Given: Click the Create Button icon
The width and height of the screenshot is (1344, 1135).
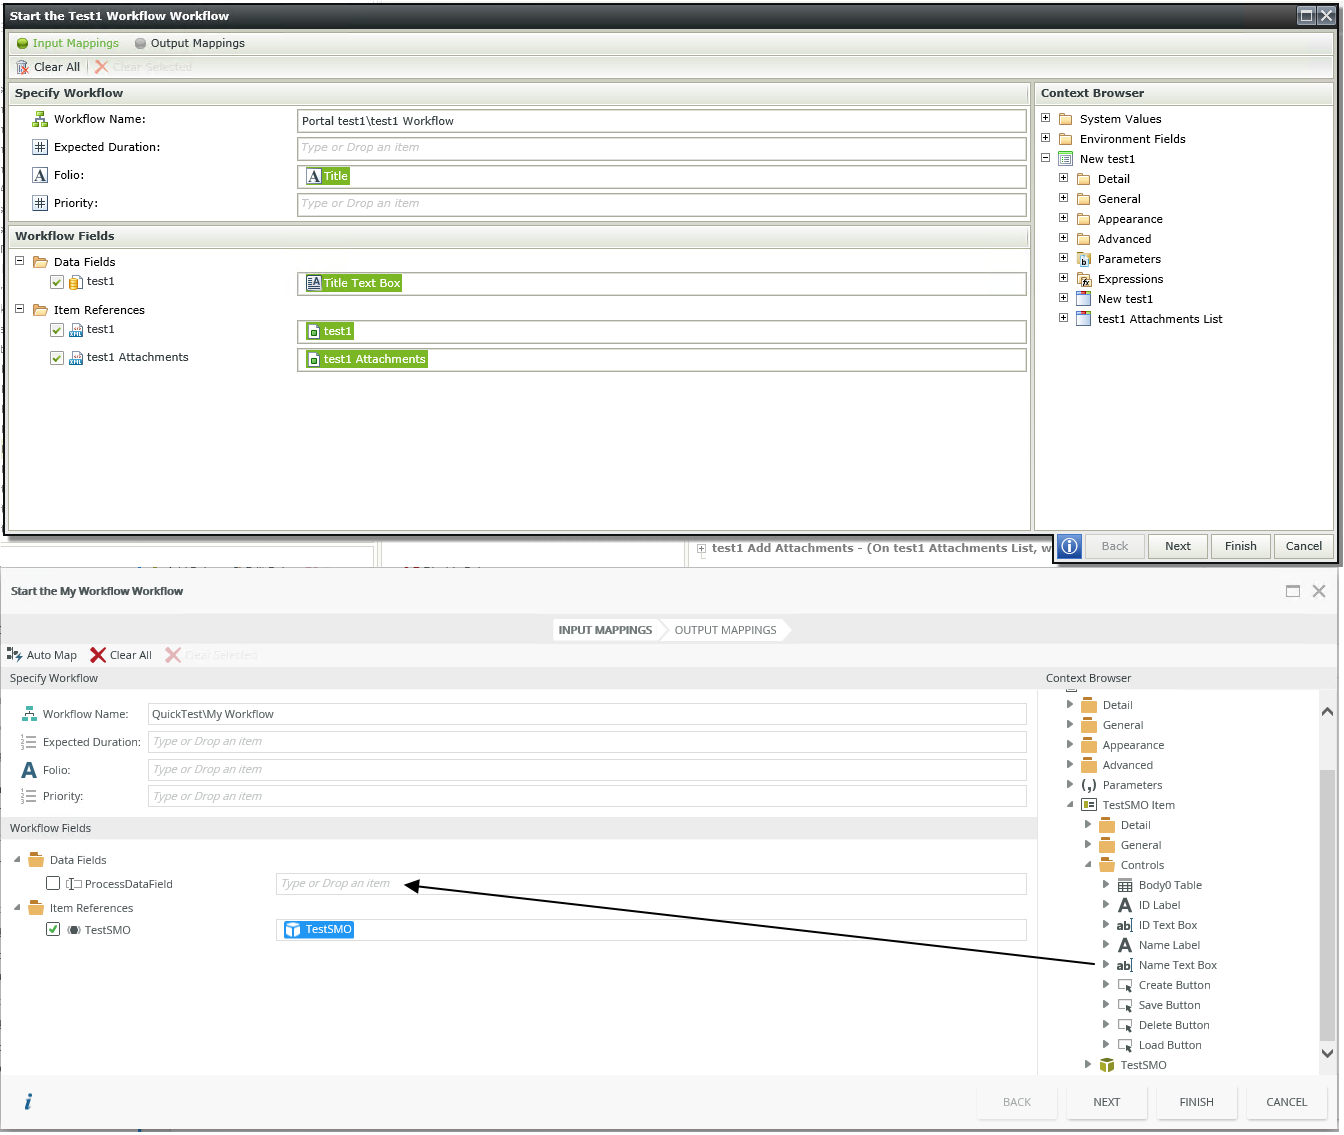Looking at the screenshot, I should (1125, 985).
